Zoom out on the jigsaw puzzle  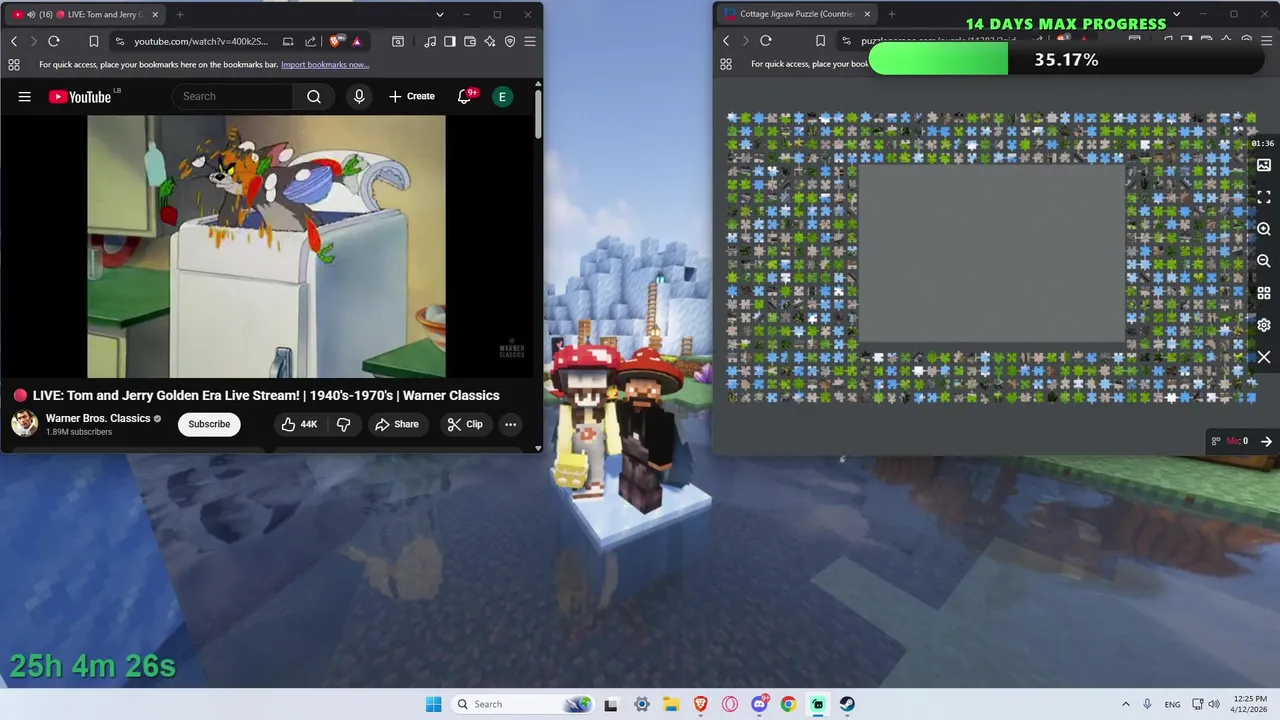tap(1264, 261)
